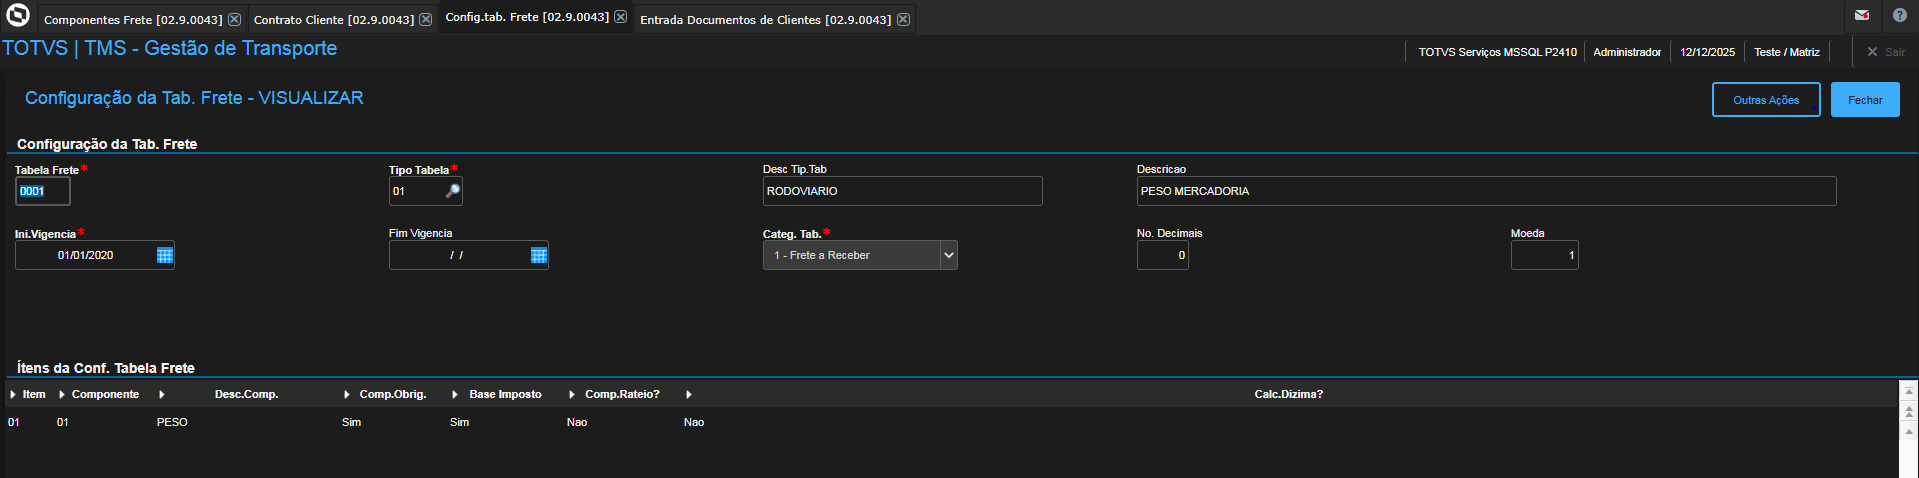Screen dimensions: 1919x478
Task: Close the Entrada Documentos de Clientes tab
Action: [x=903, y=19]
